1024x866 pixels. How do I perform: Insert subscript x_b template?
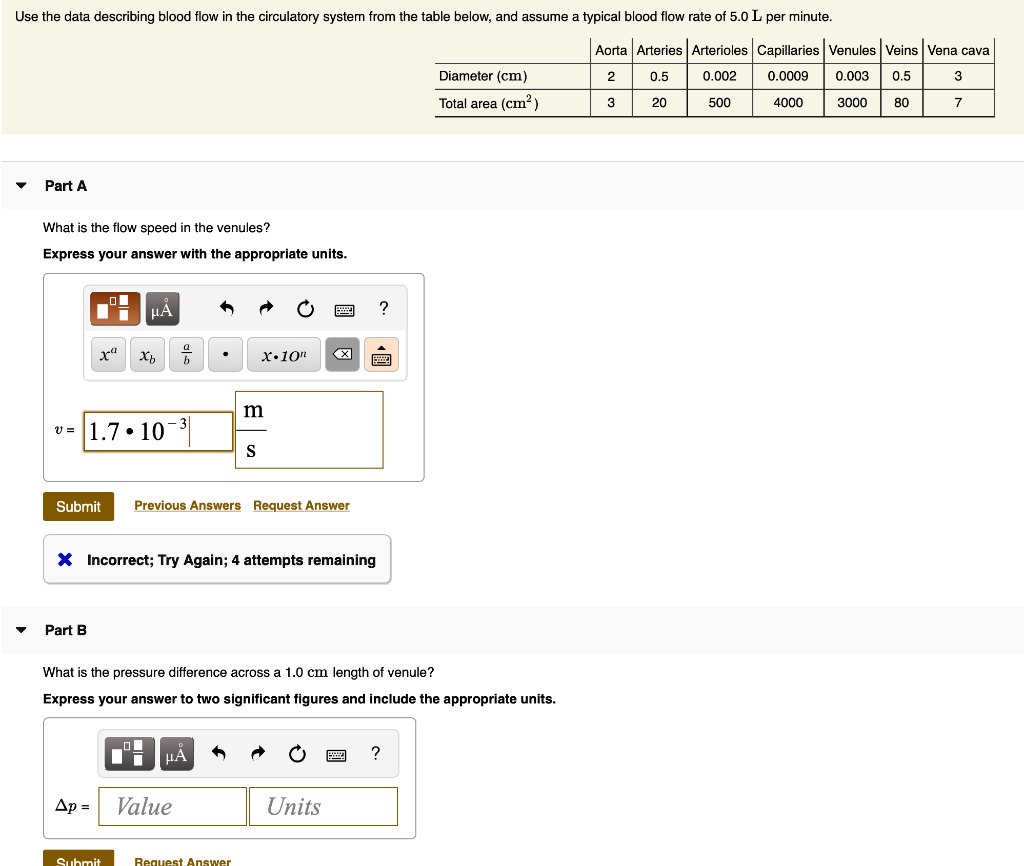[x=147, y=355]
